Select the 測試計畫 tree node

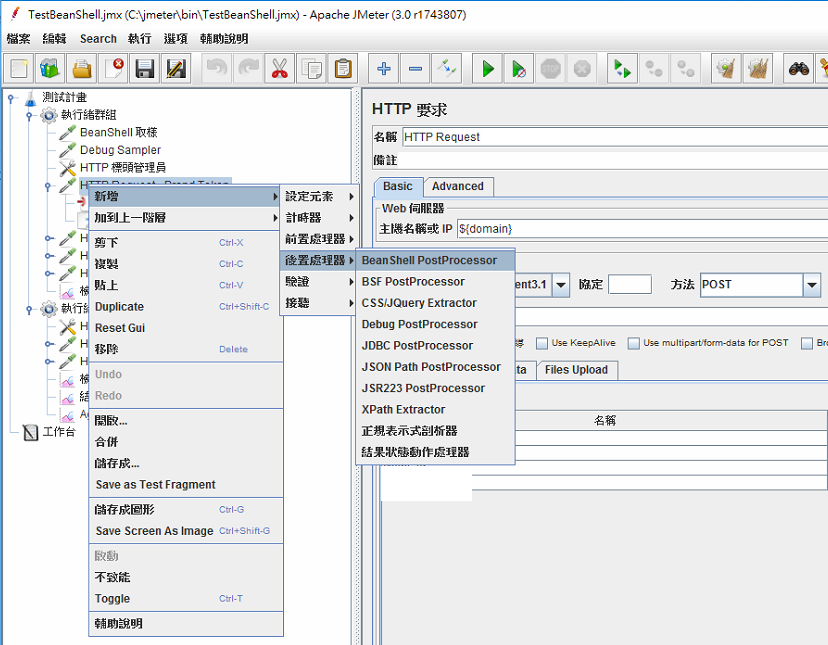(64, 97)
